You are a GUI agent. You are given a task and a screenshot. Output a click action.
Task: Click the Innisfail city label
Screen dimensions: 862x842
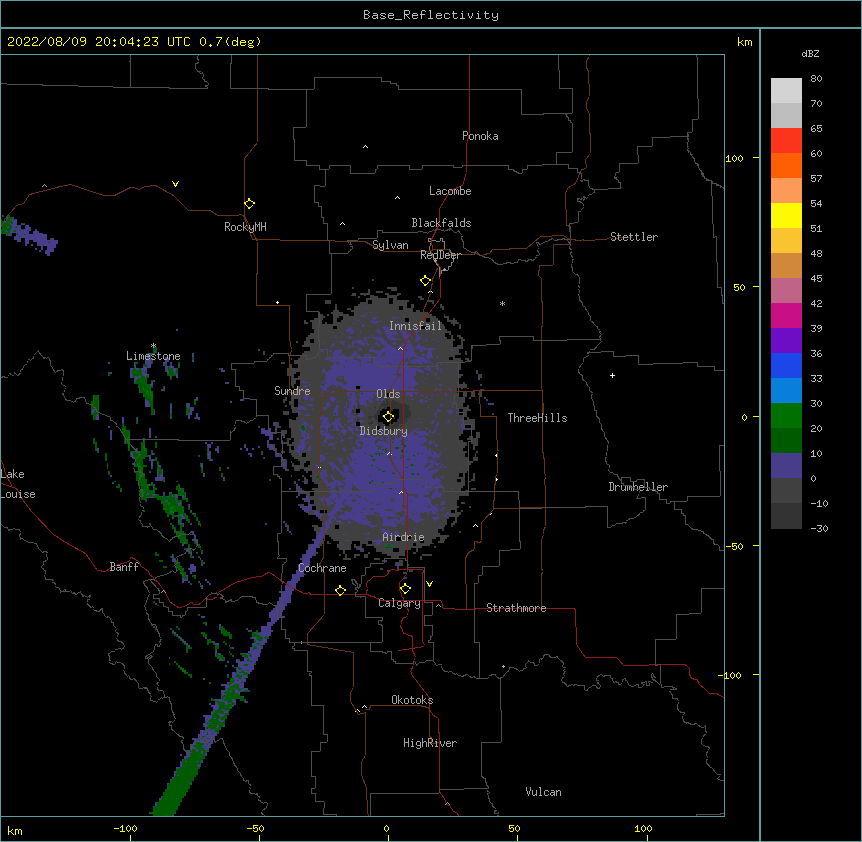click(x=415, y=326)
